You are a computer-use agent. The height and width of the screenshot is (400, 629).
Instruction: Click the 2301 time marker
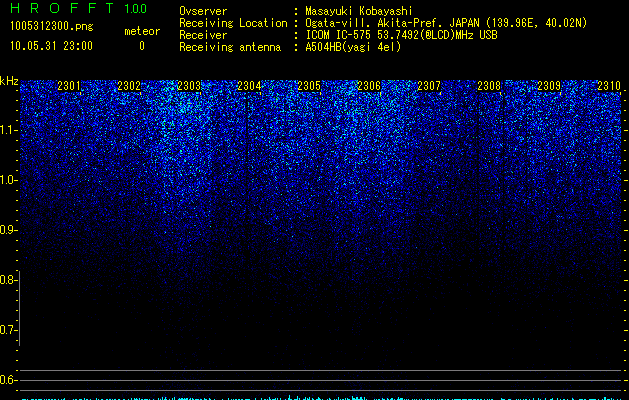[69, 86]
